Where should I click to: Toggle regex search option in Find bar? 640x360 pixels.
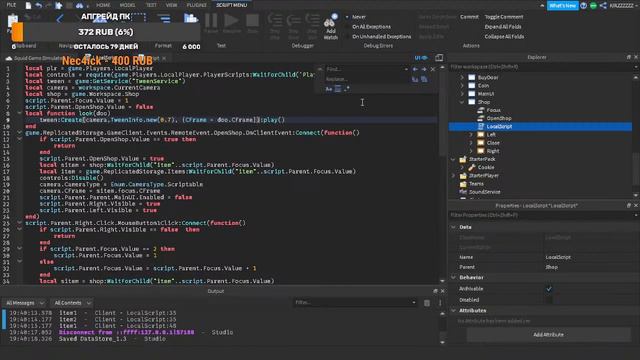[x=347, y=89]
